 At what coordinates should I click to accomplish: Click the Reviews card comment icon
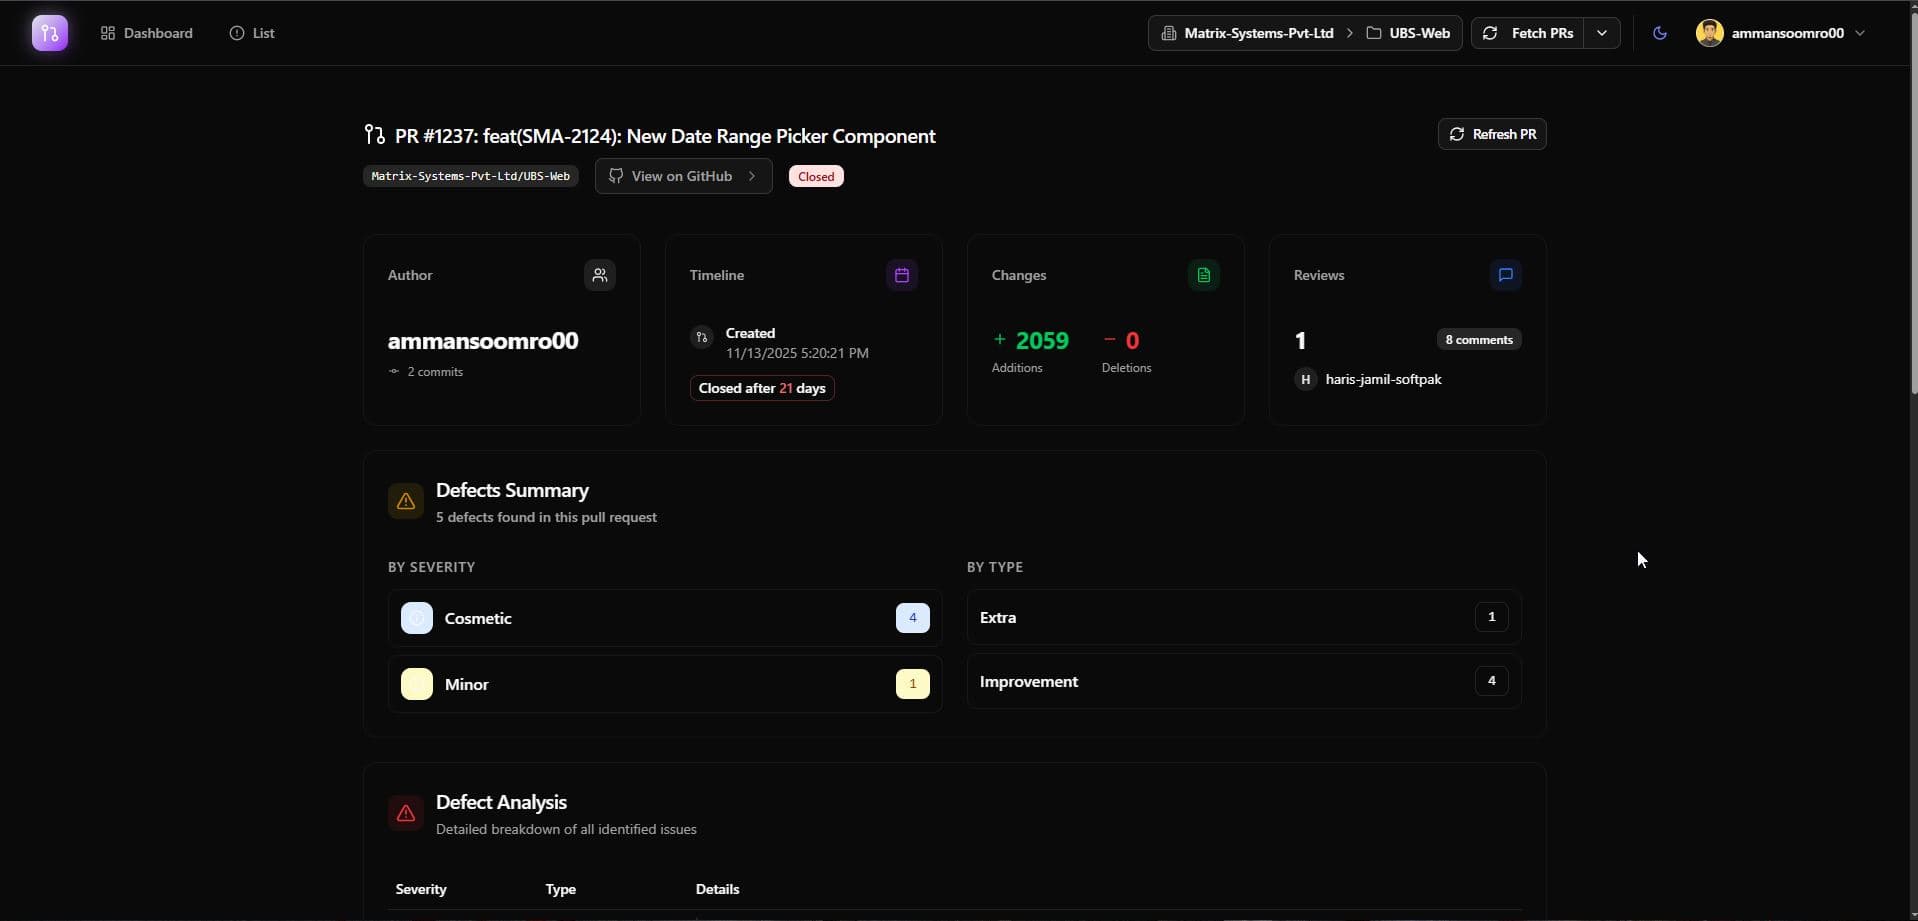click(x=1506, y=275)
